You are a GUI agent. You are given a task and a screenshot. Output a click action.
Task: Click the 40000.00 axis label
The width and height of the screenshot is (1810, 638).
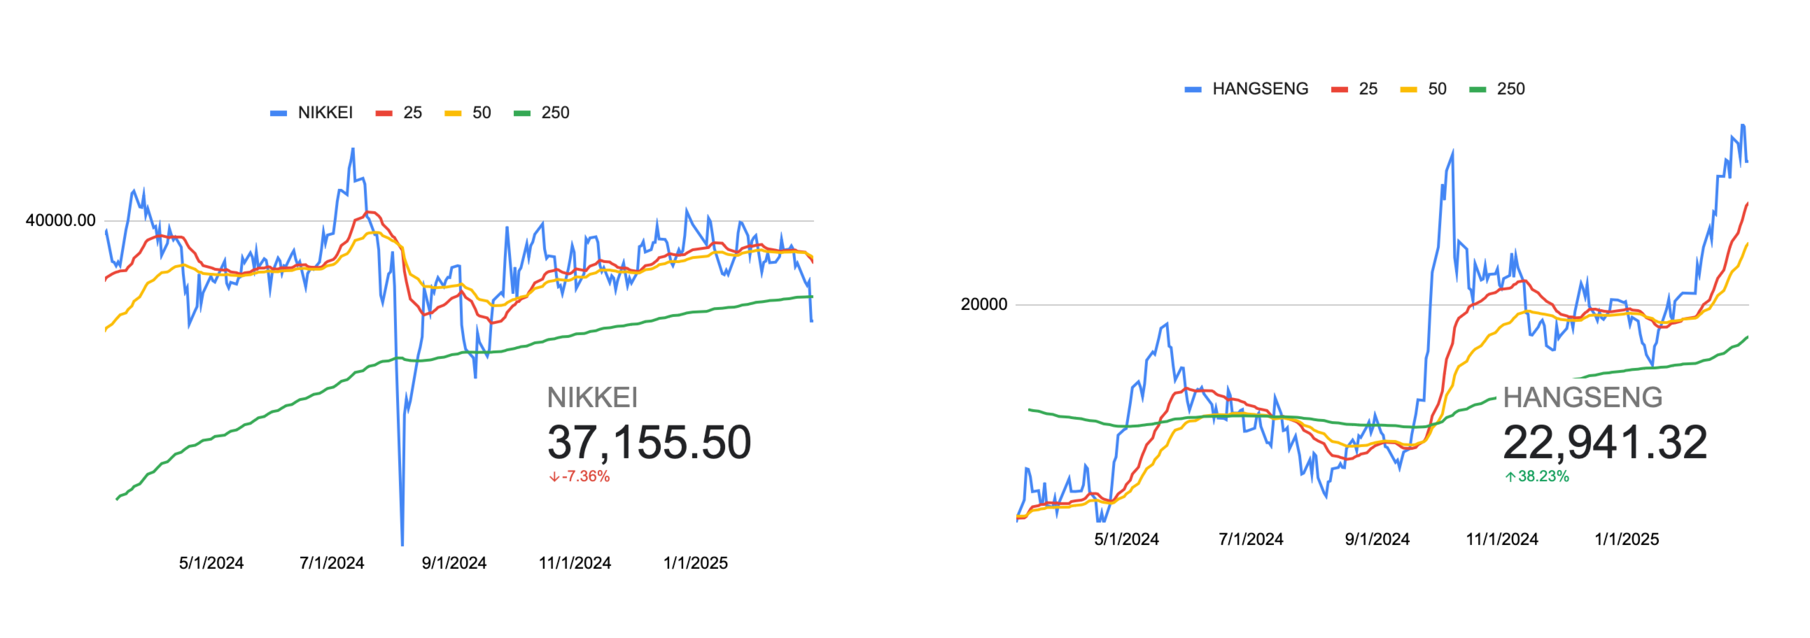pos(61,221)
